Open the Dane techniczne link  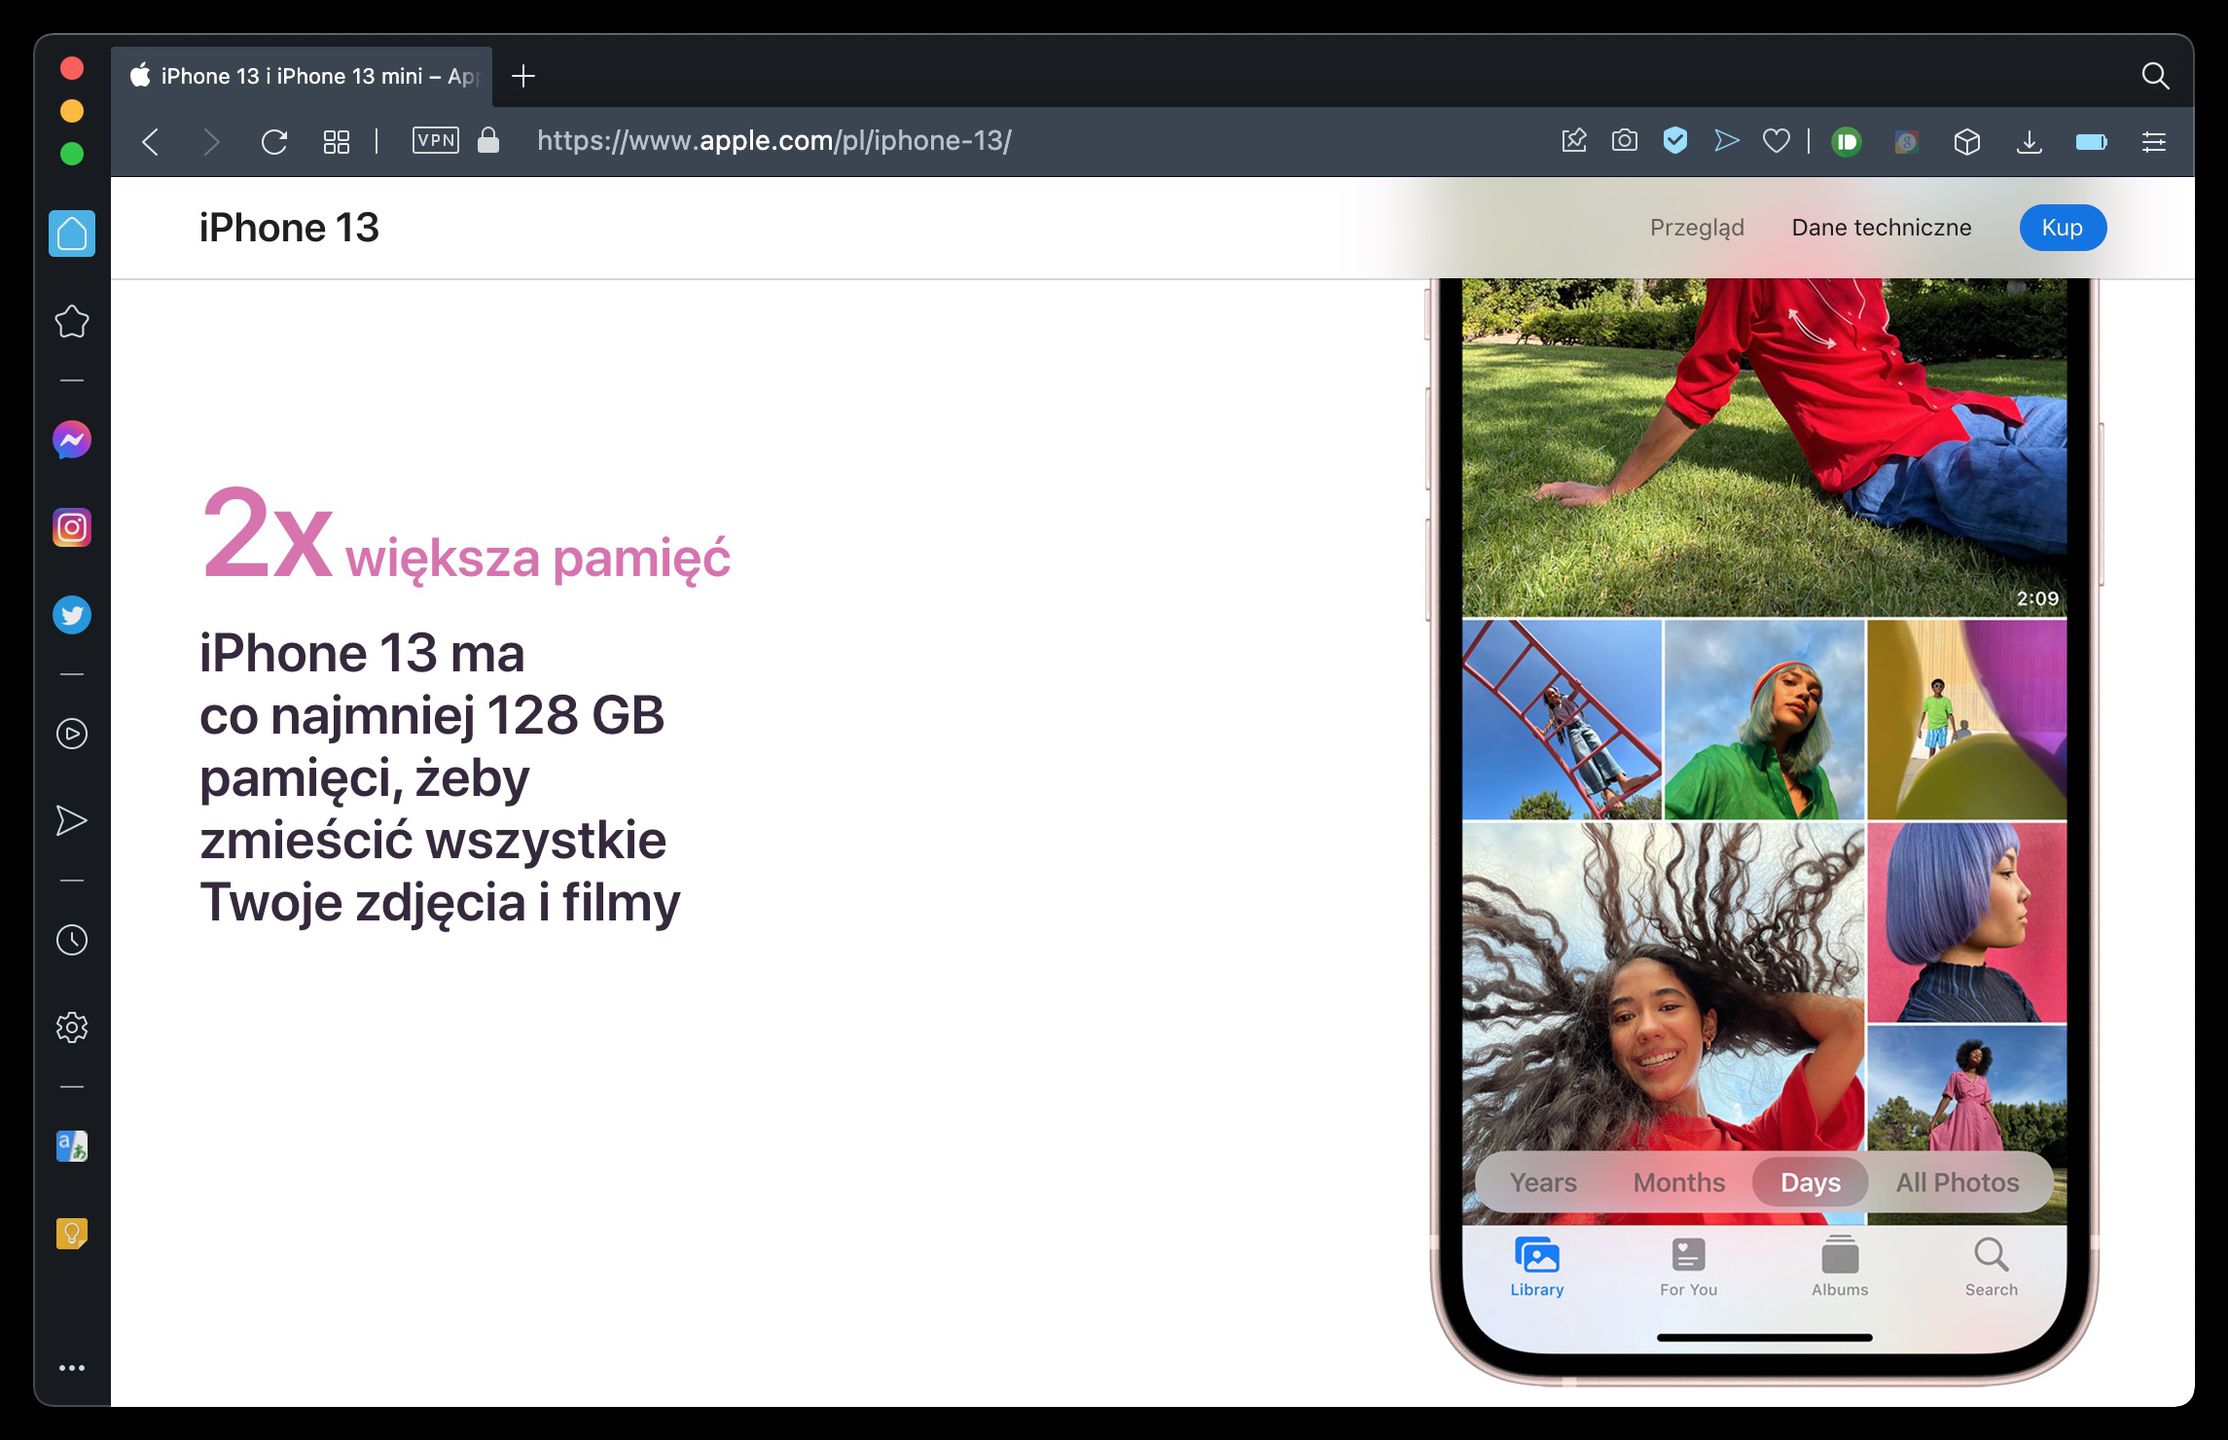click(x=1881, y=228)
